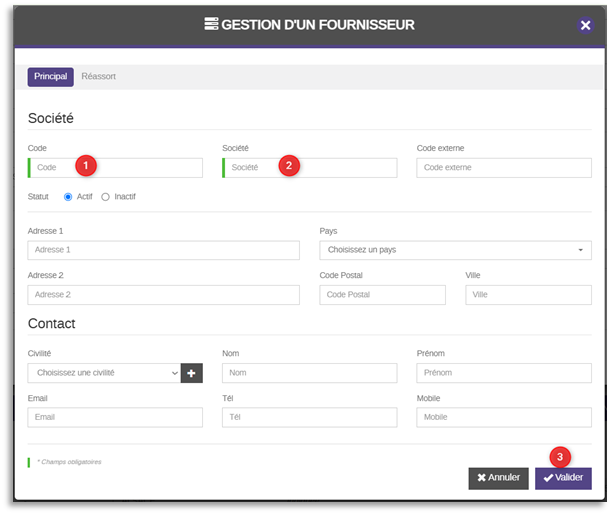This screenshot has width=611, height=515.
Task: Select the Actif status radio button
Action: 68,197
